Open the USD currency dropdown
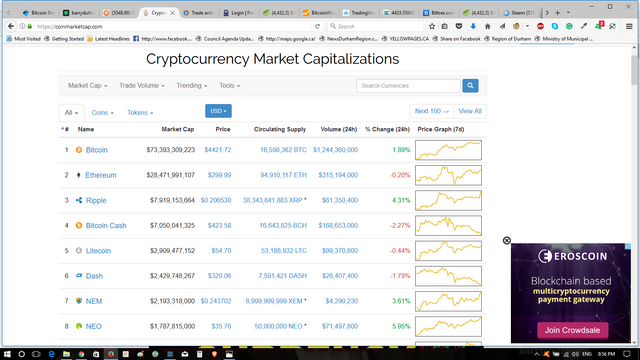The height and width of the screenshot is (360, 640). [218, 111]
